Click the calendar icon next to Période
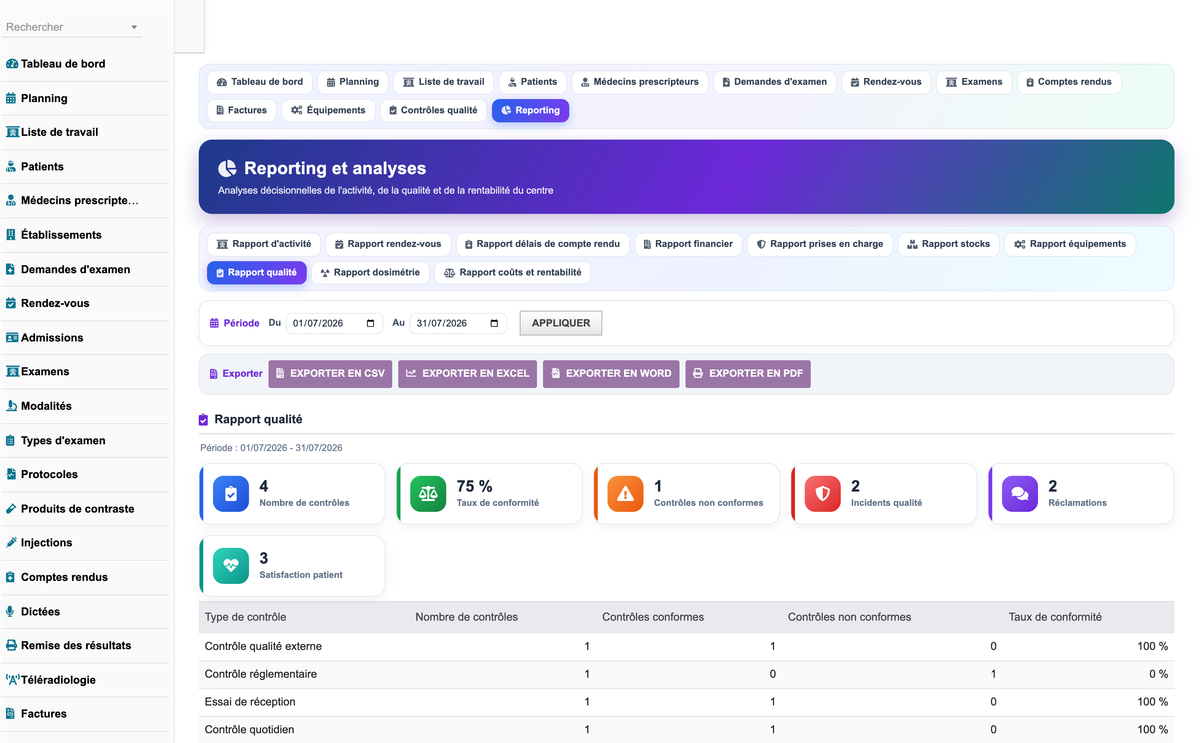The image size is (1200, 743). pos(214,323)
